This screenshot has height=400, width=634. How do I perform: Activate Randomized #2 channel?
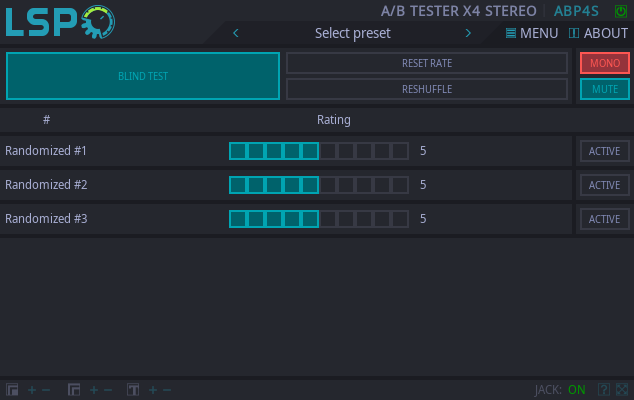click(604, 185)
